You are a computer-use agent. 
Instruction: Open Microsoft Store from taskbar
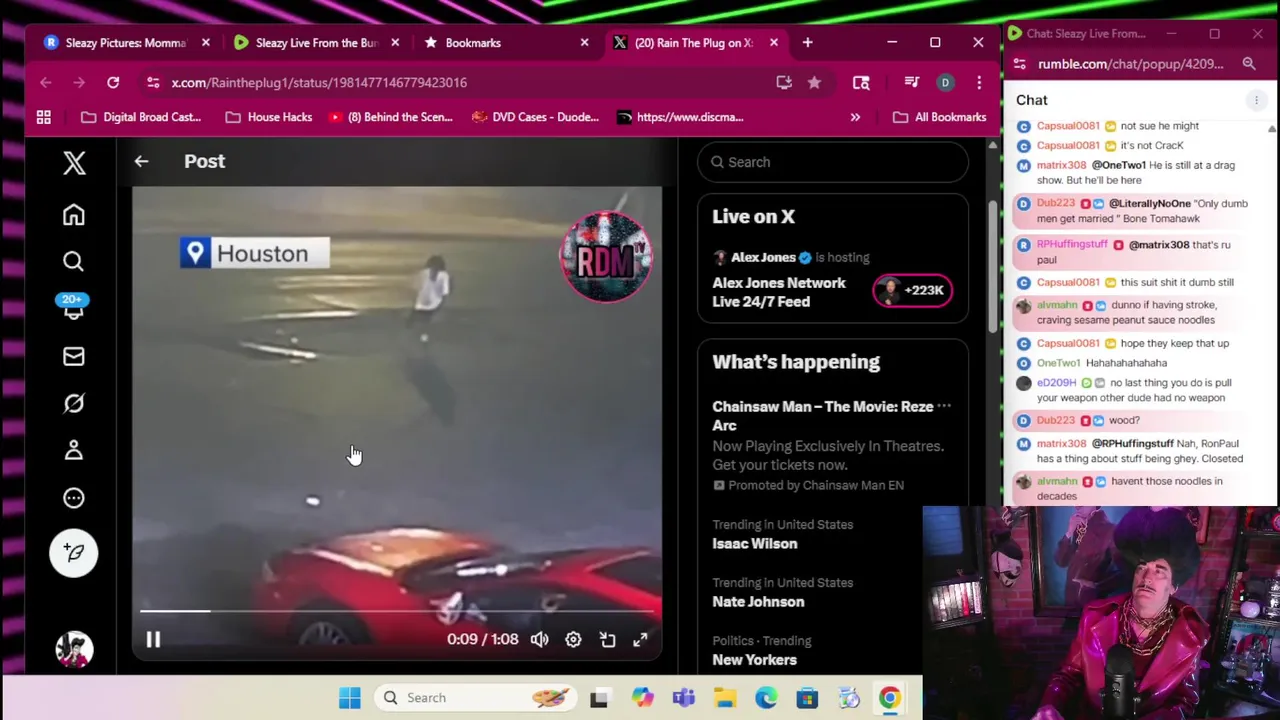807,698
